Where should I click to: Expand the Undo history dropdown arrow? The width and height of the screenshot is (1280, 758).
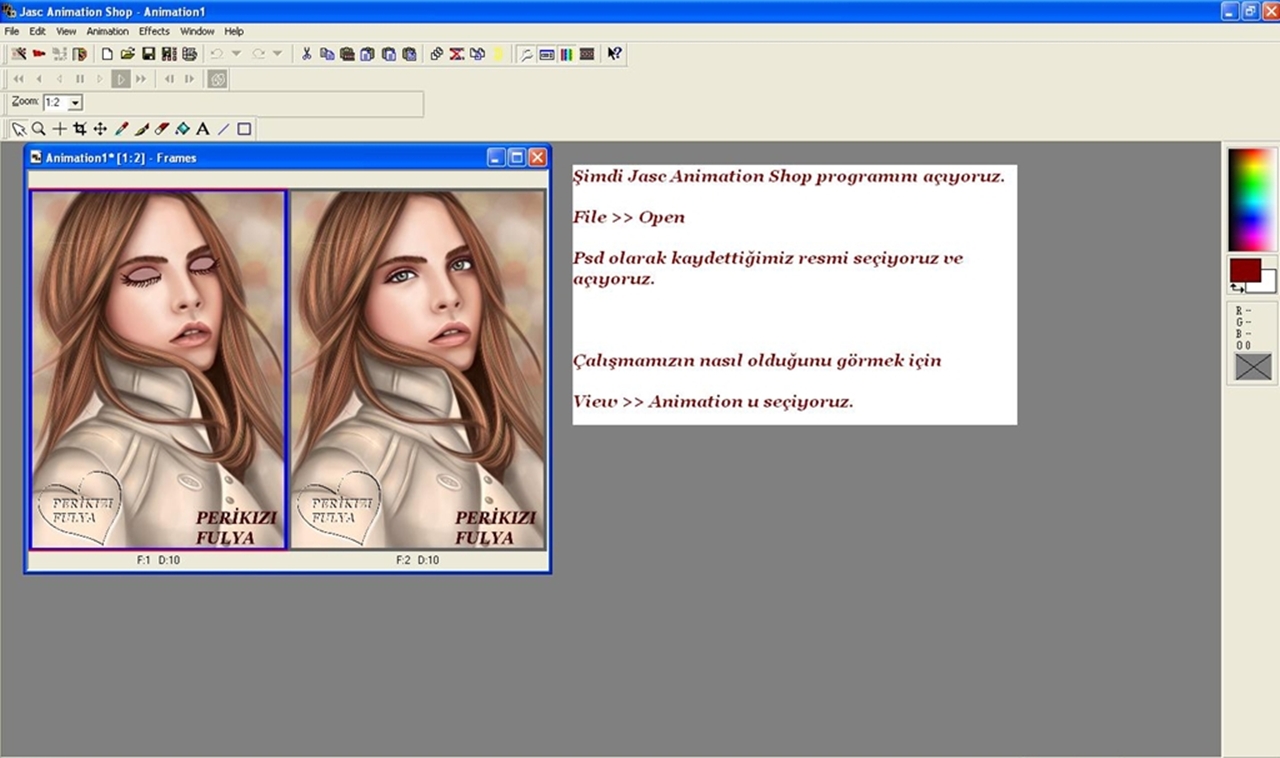click(236, 54)
